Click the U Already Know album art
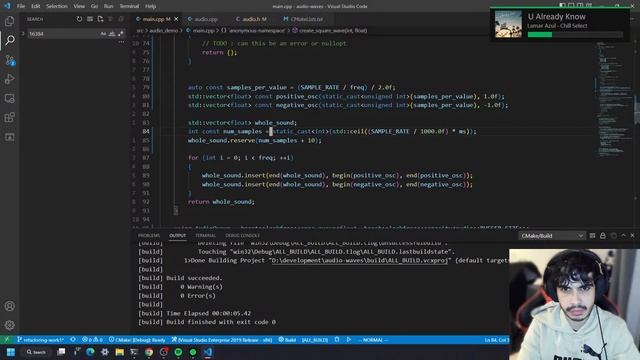The image size is (640, 360). tap(508, 24)
